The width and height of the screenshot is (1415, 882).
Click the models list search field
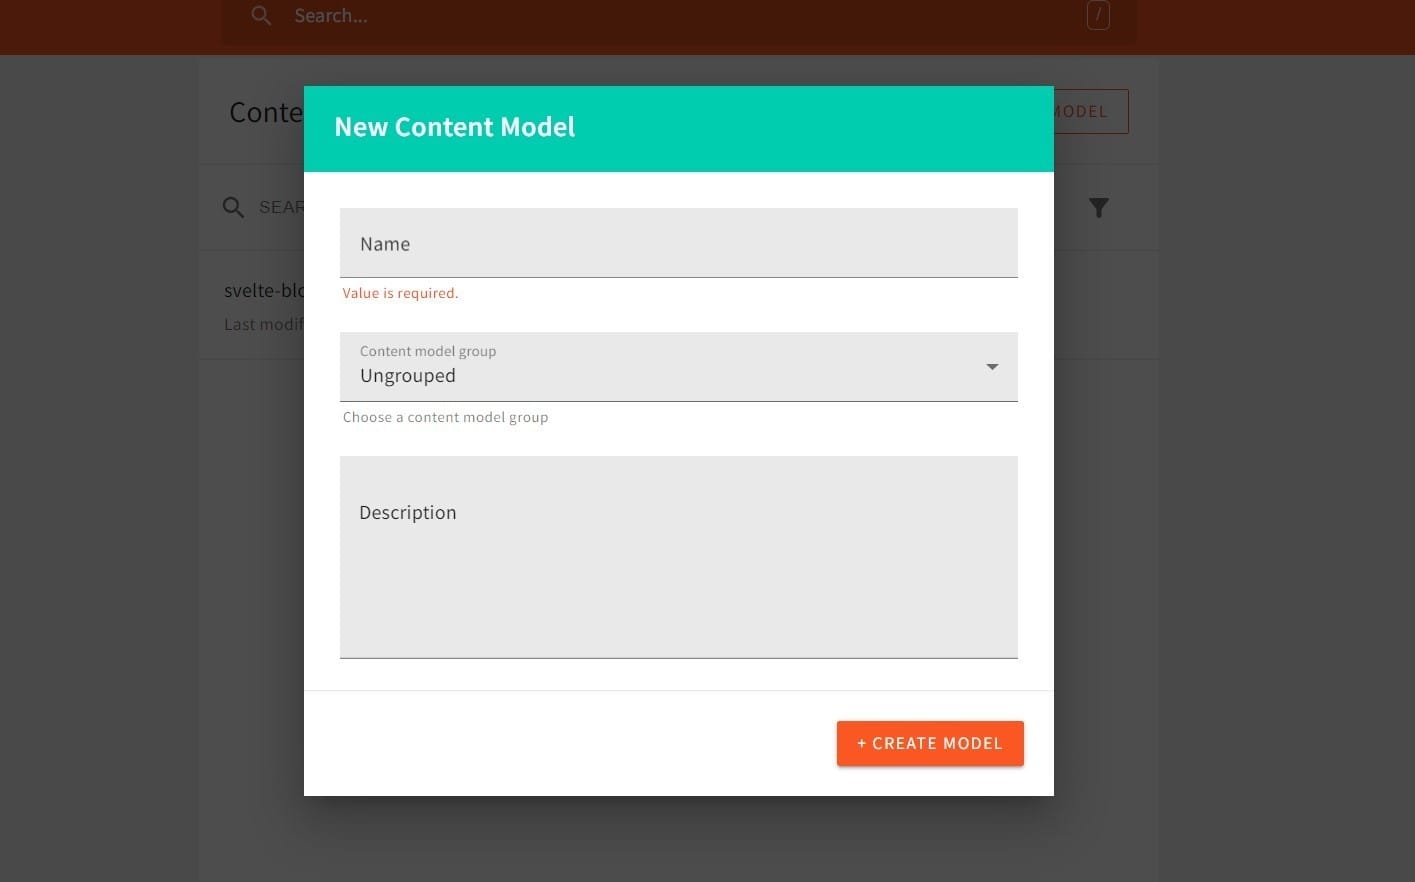pyautogui.click(x=281, y=208)
